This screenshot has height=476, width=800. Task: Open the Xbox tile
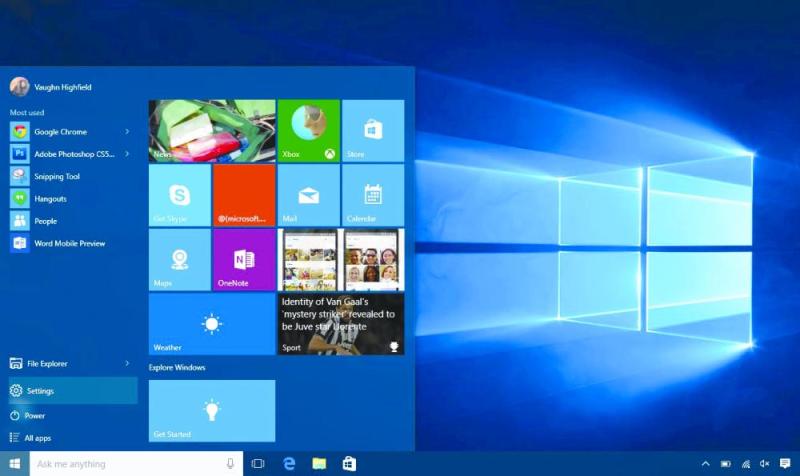pos(308,131)
